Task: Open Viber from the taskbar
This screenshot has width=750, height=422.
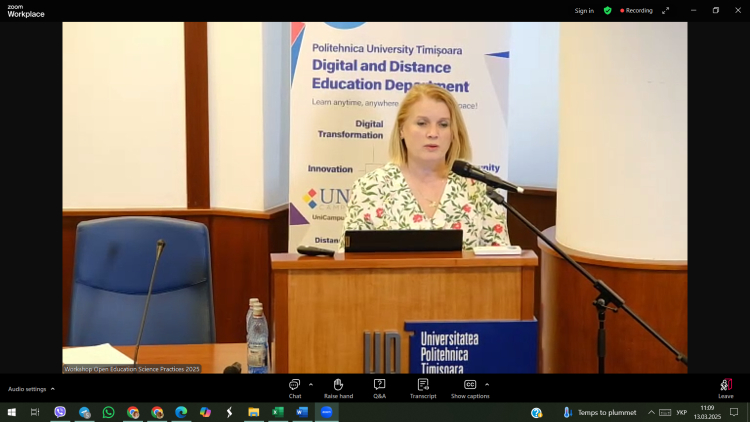Action: tap(60, 412)
